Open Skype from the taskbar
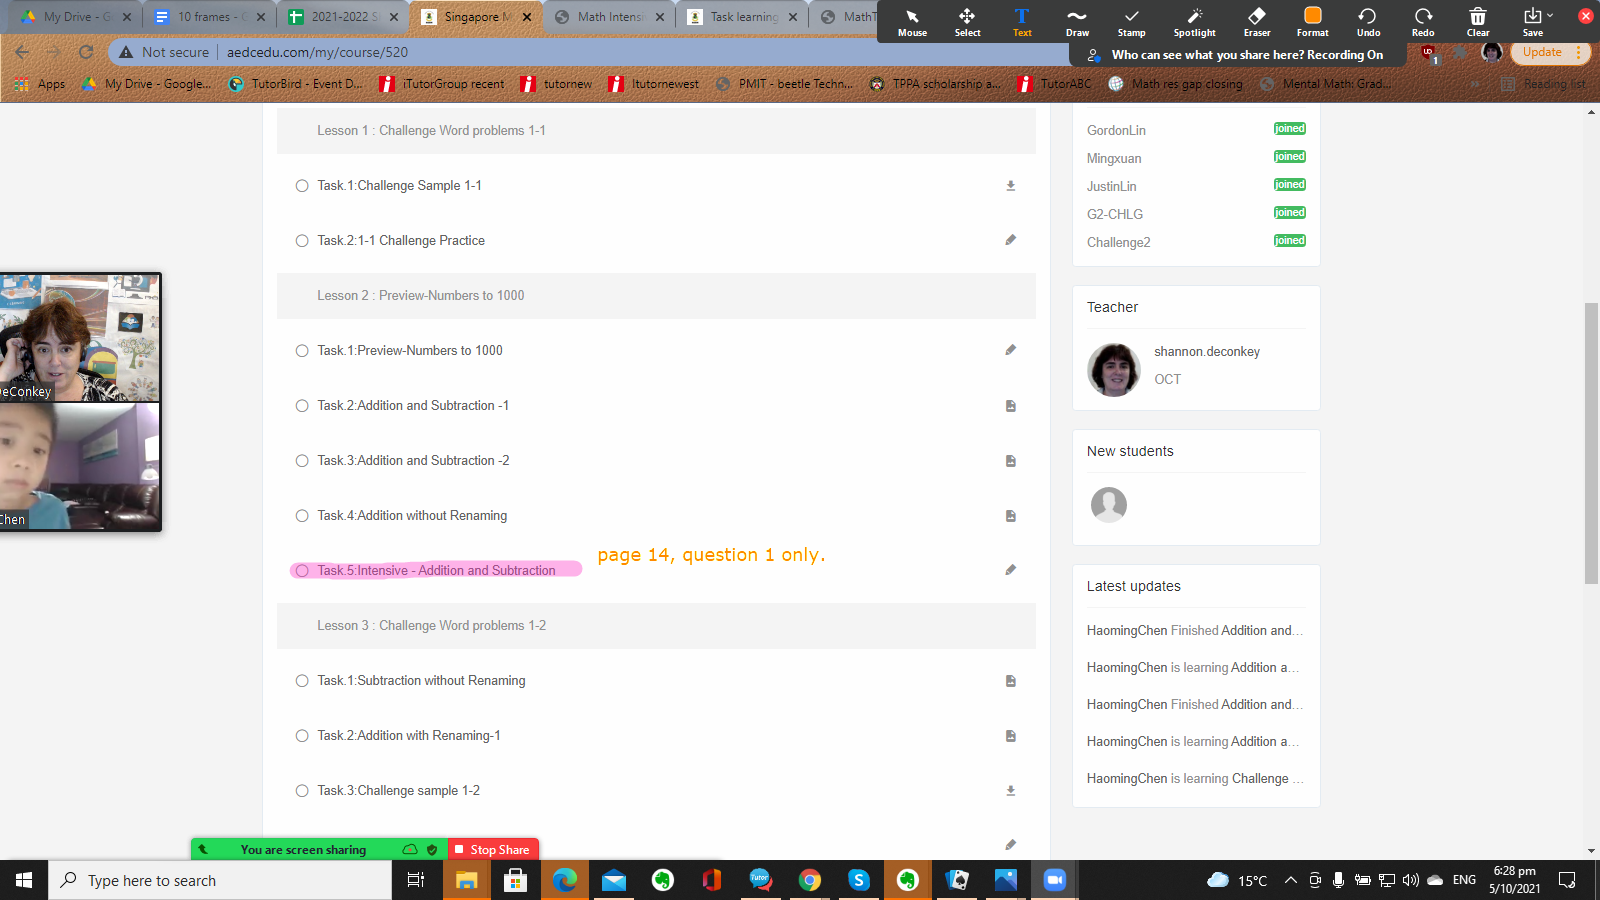Image resolution: width=1600 pixels, height=900 pixels. [858, 880]
